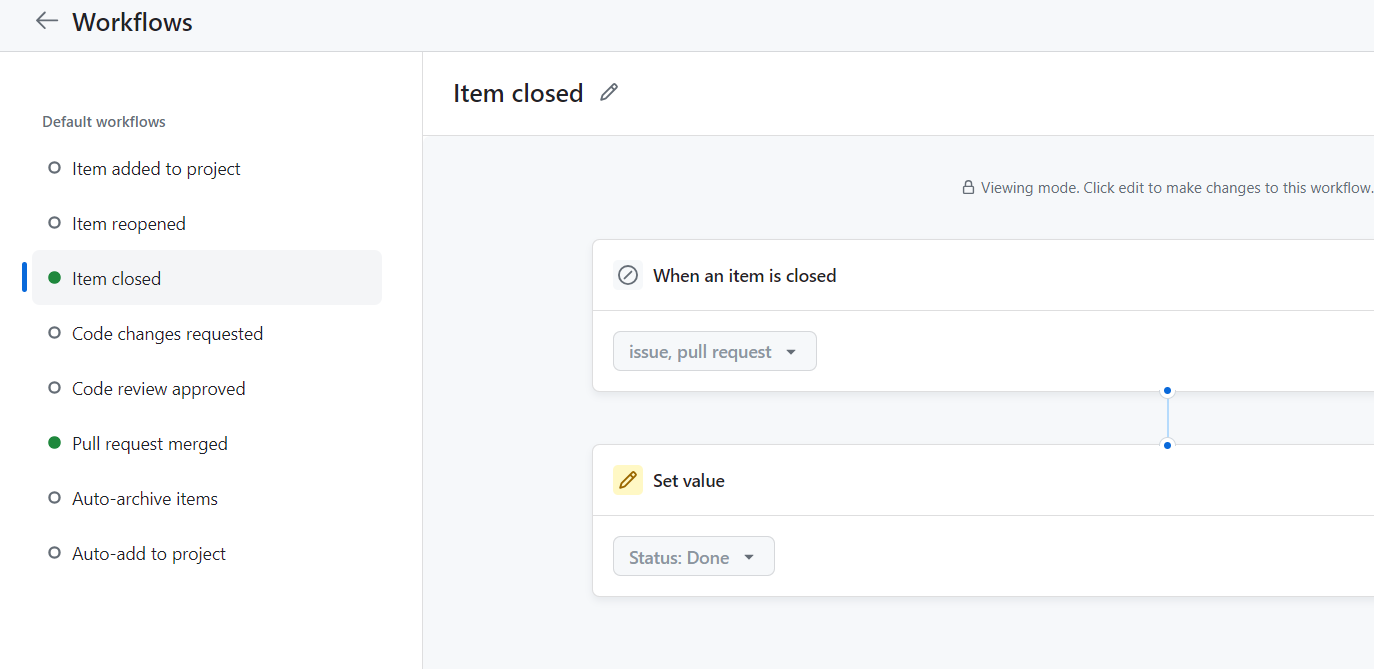Open the Auto-add to project workflow
Image resolution: width=1374 pixels, height=669 pixels.
point(149,554)
